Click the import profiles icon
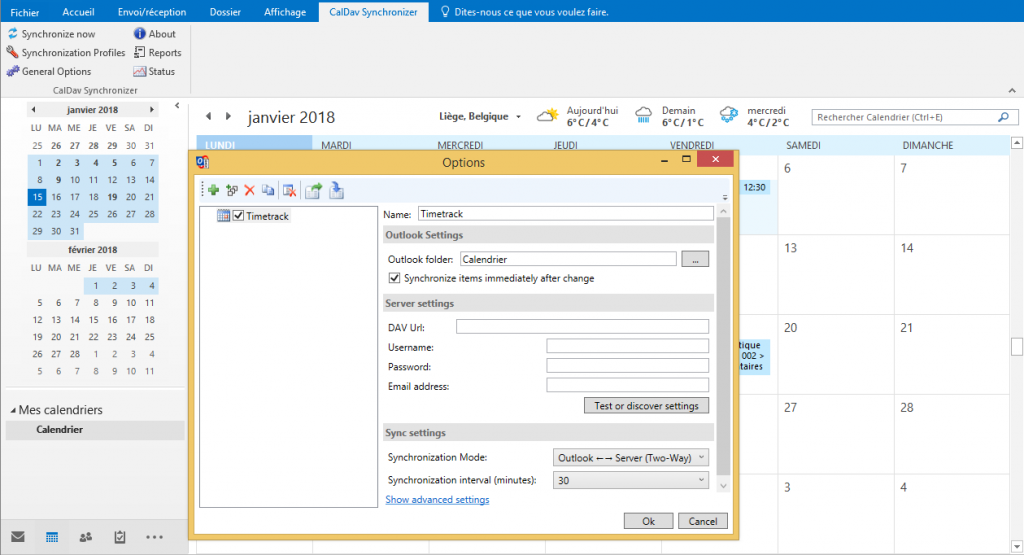1024x555 pixels. 337,189
